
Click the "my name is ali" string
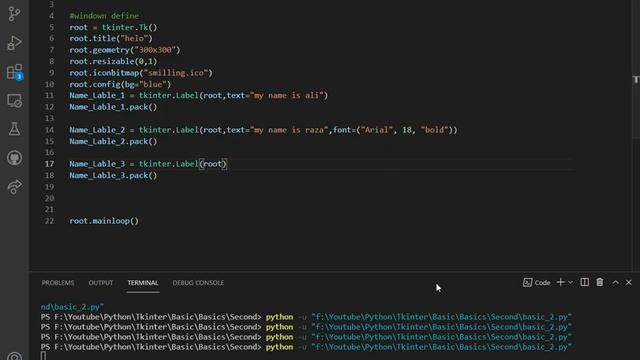(287, 96)
